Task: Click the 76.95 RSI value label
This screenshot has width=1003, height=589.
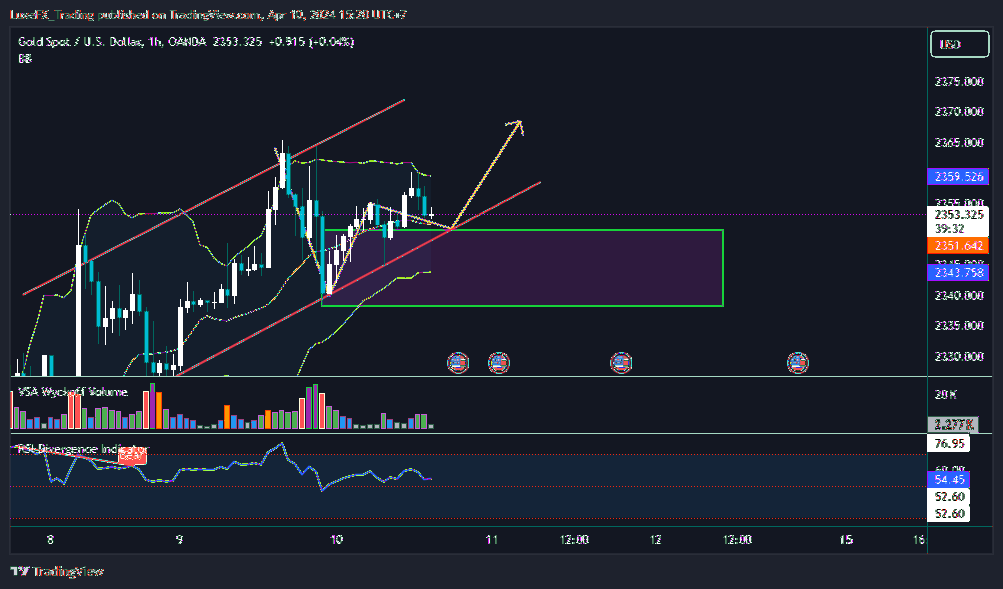Action: [949, 443]
